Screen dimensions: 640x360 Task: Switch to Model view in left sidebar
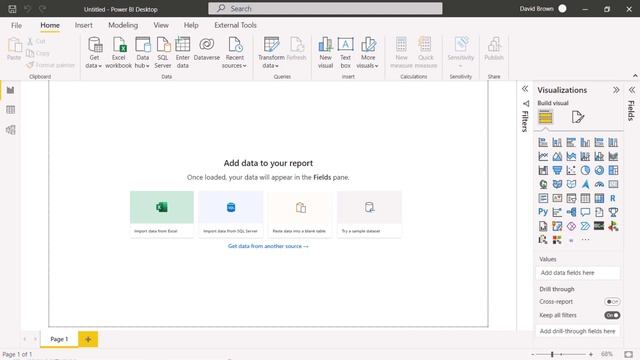(x=11, y=130)
